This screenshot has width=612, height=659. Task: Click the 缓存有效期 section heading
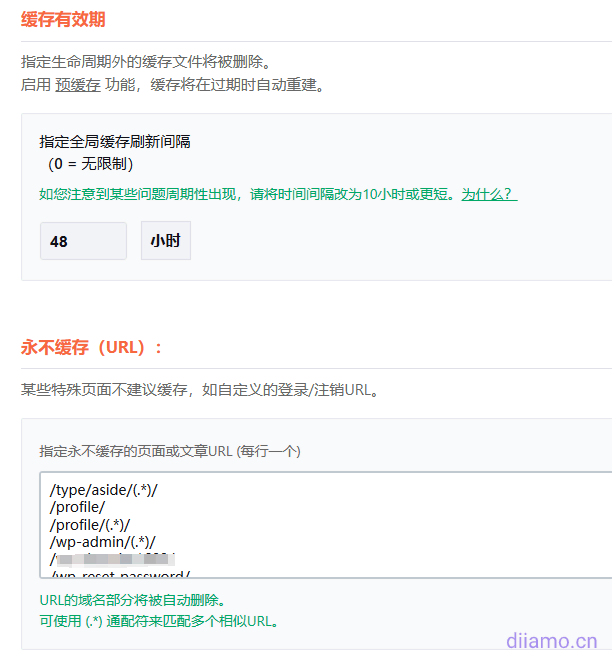click(x=63, y=19)
